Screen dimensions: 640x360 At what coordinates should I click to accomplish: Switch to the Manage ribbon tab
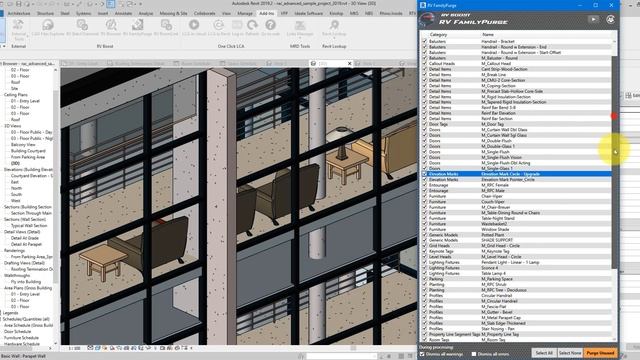[245, 13]
